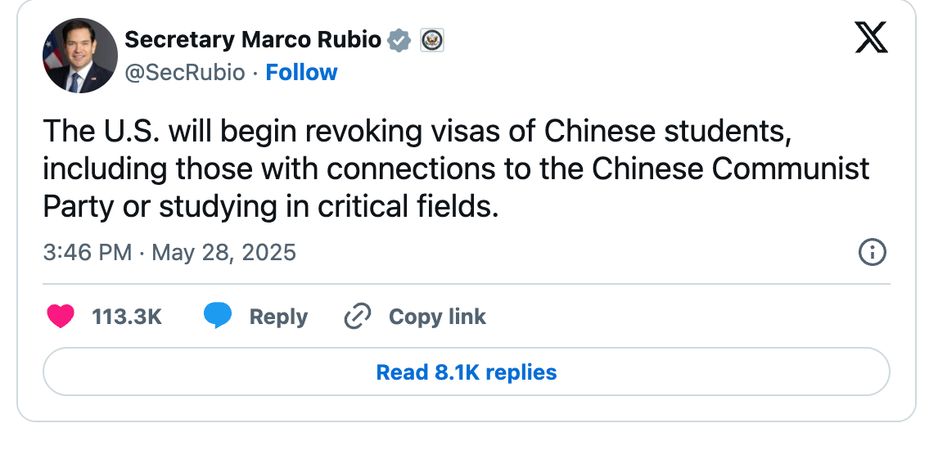Select the Copy link text label
Screen dimensions: 938x450
[x=437, y=317]
